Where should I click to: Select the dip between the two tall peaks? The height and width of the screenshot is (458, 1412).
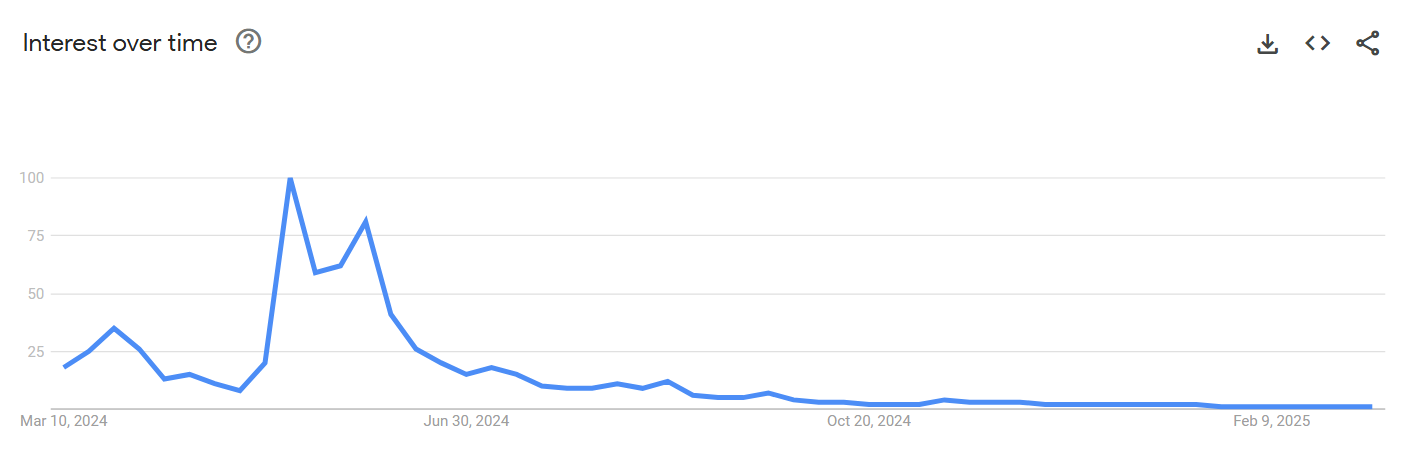click(315, 272)
